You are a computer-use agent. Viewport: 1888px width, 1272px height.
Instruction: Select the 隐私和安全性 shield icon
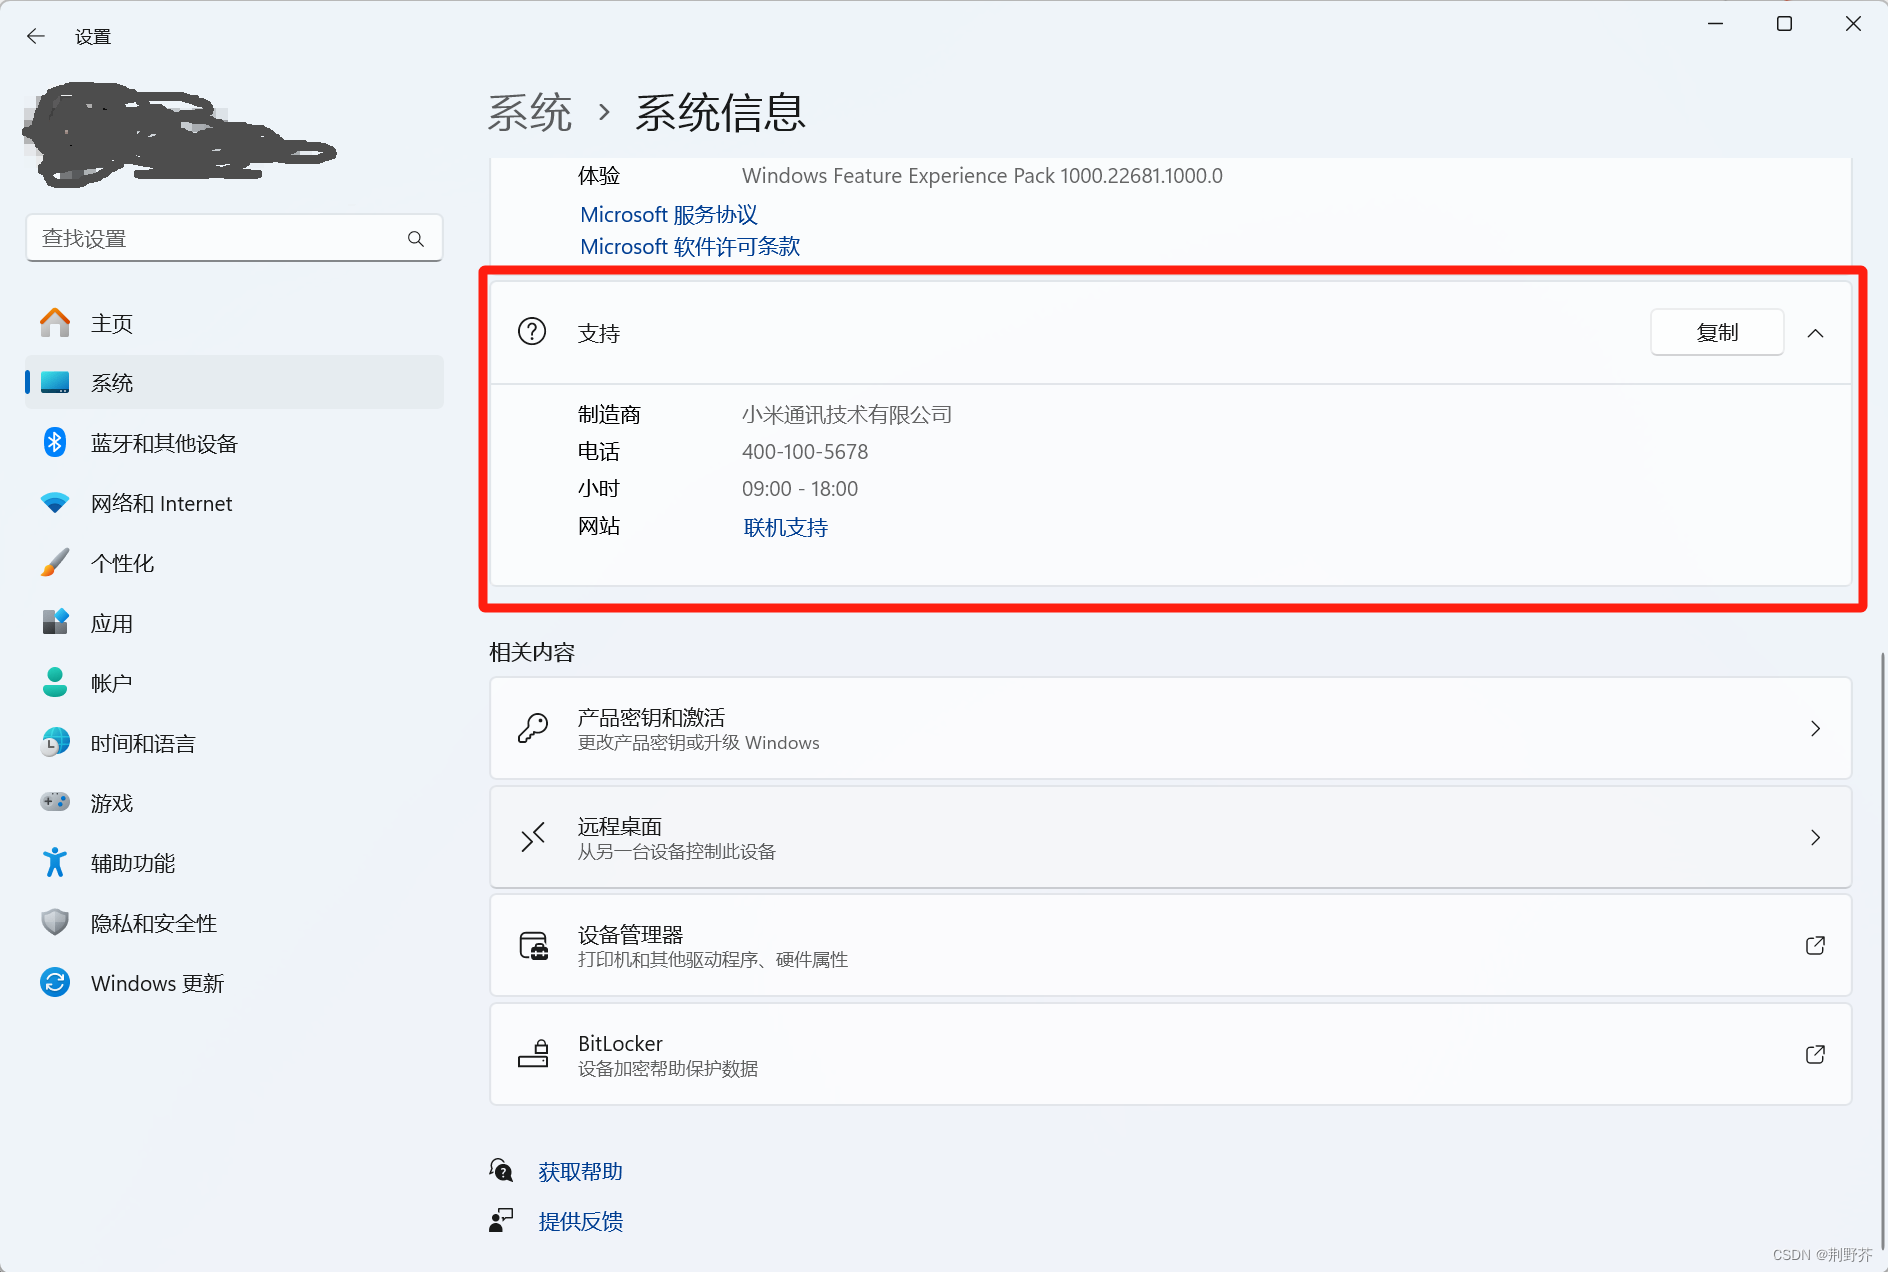[x=55, y=922]
